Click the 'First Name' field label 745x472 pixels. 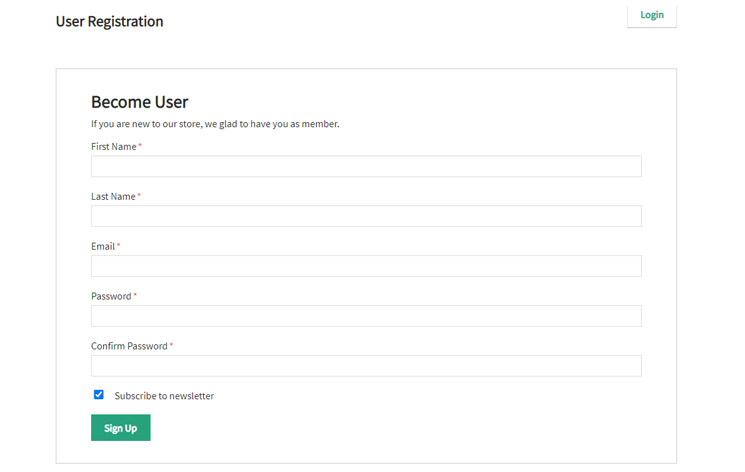(x=113, y=147)
